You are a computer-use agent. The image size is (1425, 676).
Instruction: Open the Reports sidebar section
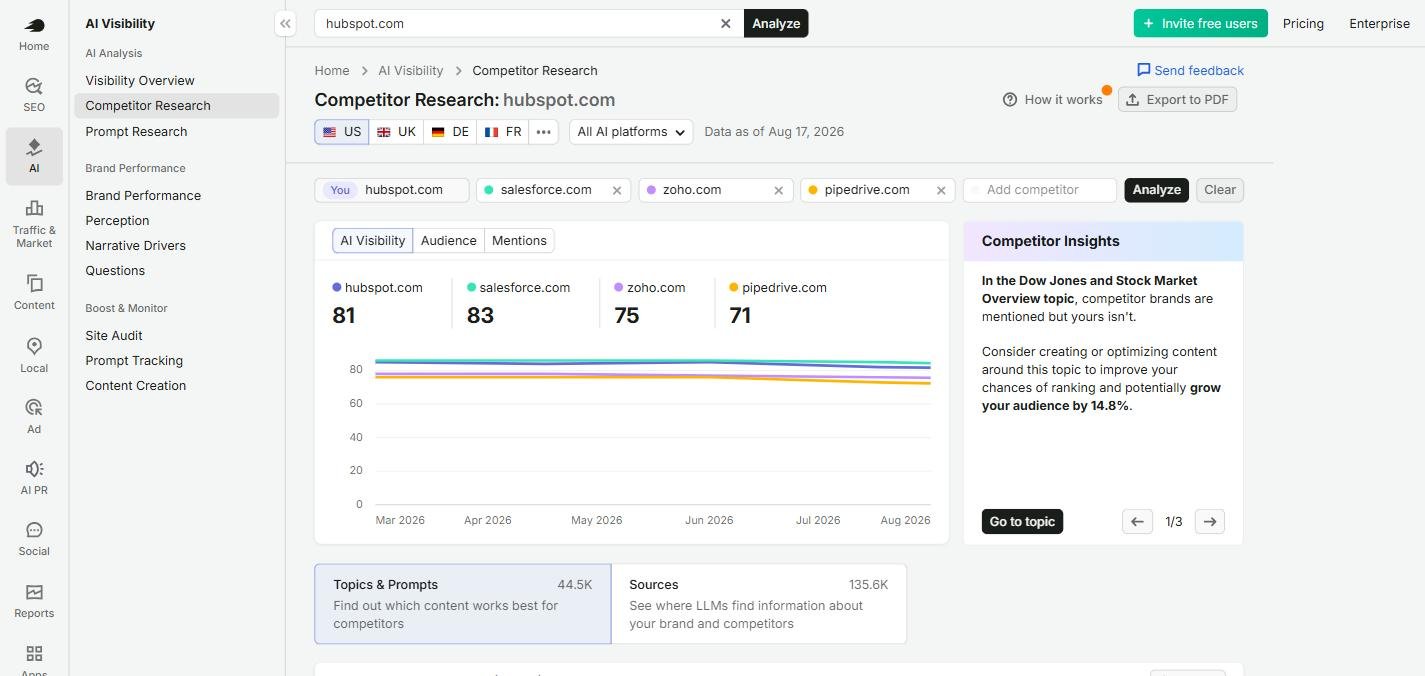tap(34, 600)
